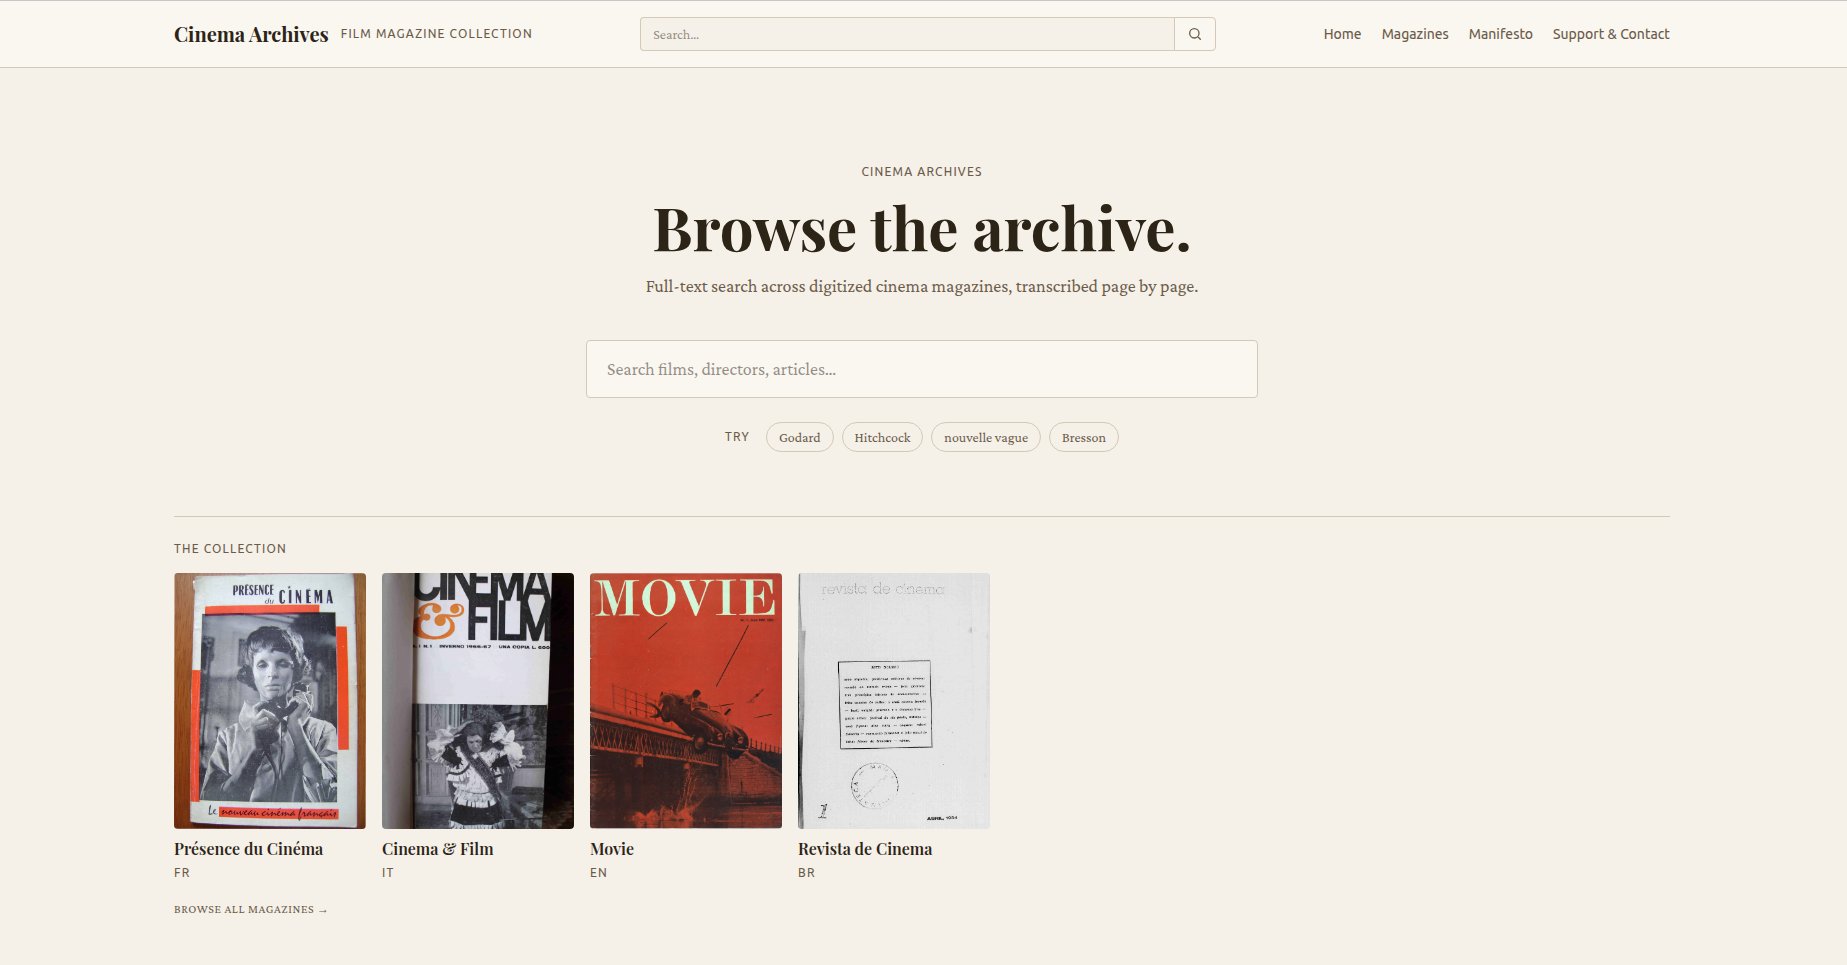Open the Magazines menu item
Image resolution: width=1847 pixels, height=965 pixels.
coord(1415,34)
